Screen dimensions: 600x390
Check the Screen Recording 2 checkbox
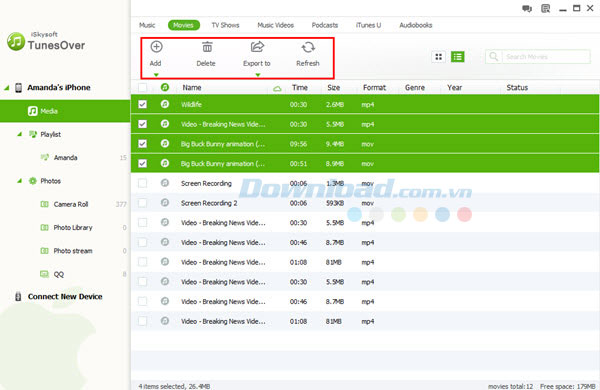142,203
